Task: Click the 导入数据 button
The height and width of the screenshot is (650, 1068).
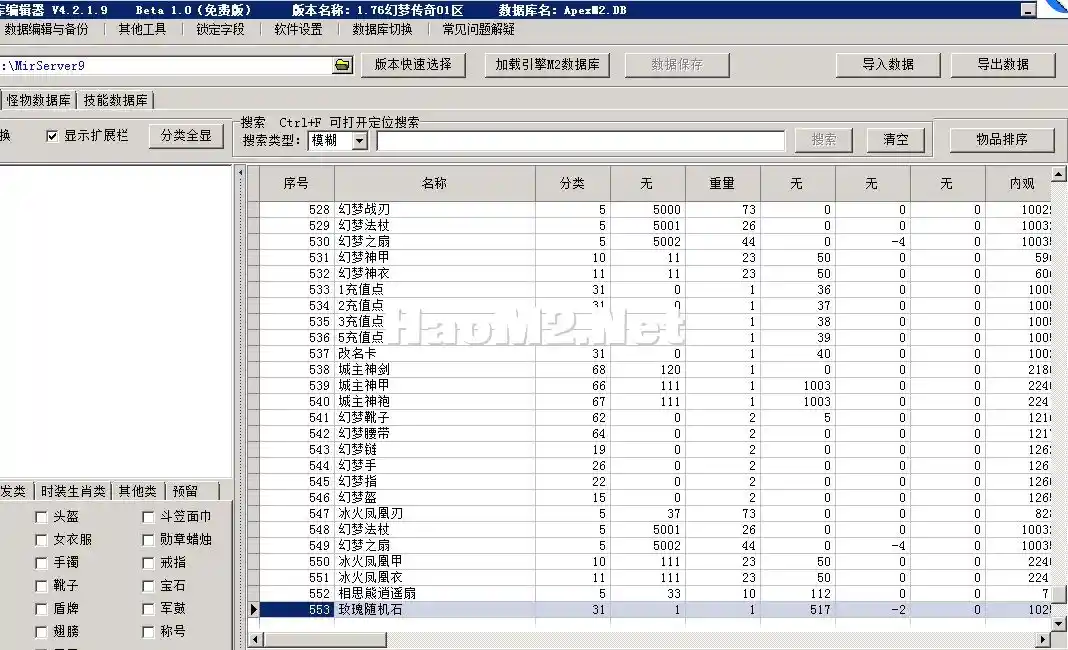Action: (x=888, y=65)
